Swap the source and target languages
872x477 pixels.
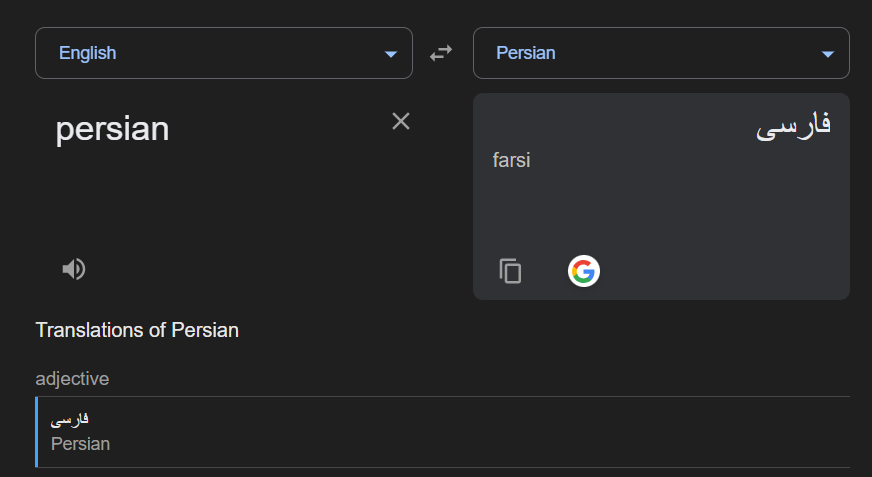(441, 54)
